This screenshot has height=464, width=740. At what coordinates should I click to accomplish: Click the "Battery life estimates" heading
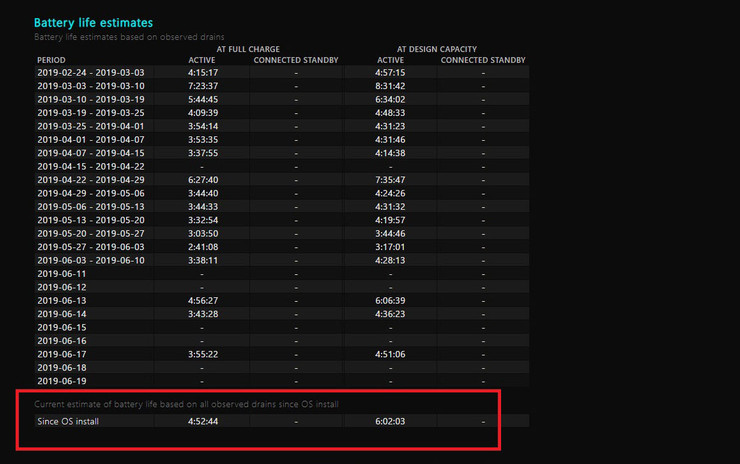[93, 22]
